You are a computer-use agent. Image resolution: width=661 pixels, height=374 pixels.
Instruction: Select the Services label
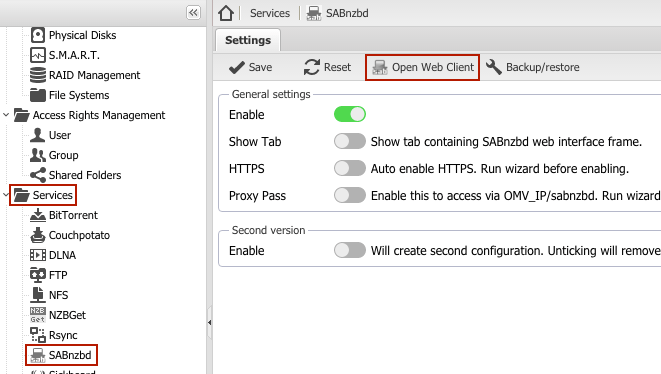[x=53, y=195]
